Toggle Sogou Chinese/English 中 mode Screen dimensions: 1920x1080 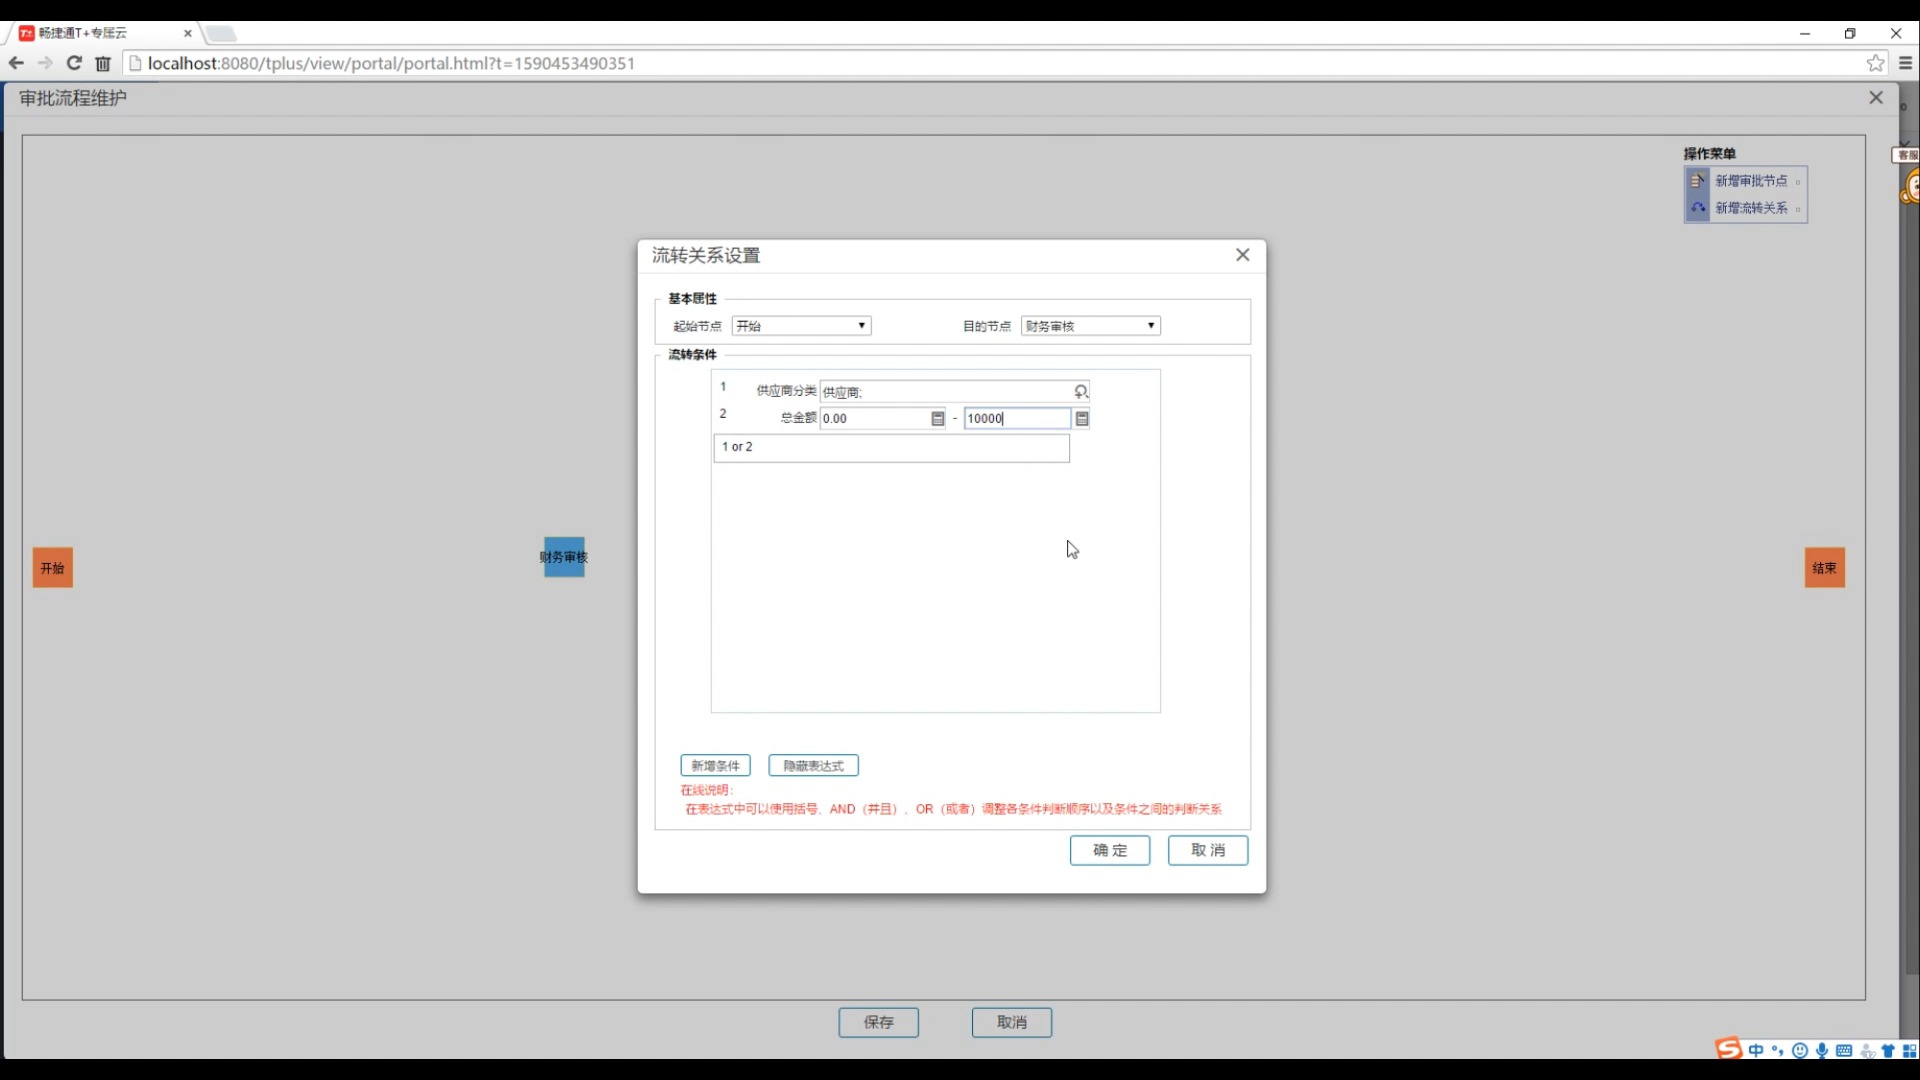1756,1050
